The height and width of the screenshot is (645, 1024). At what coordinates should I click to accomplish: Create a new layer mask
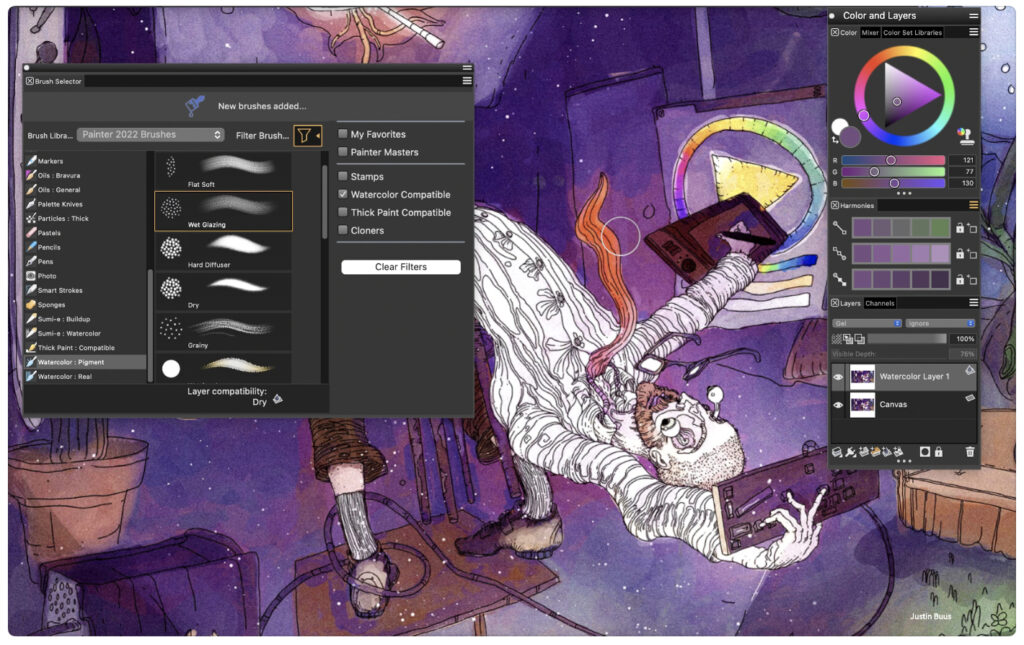(925, 452)
